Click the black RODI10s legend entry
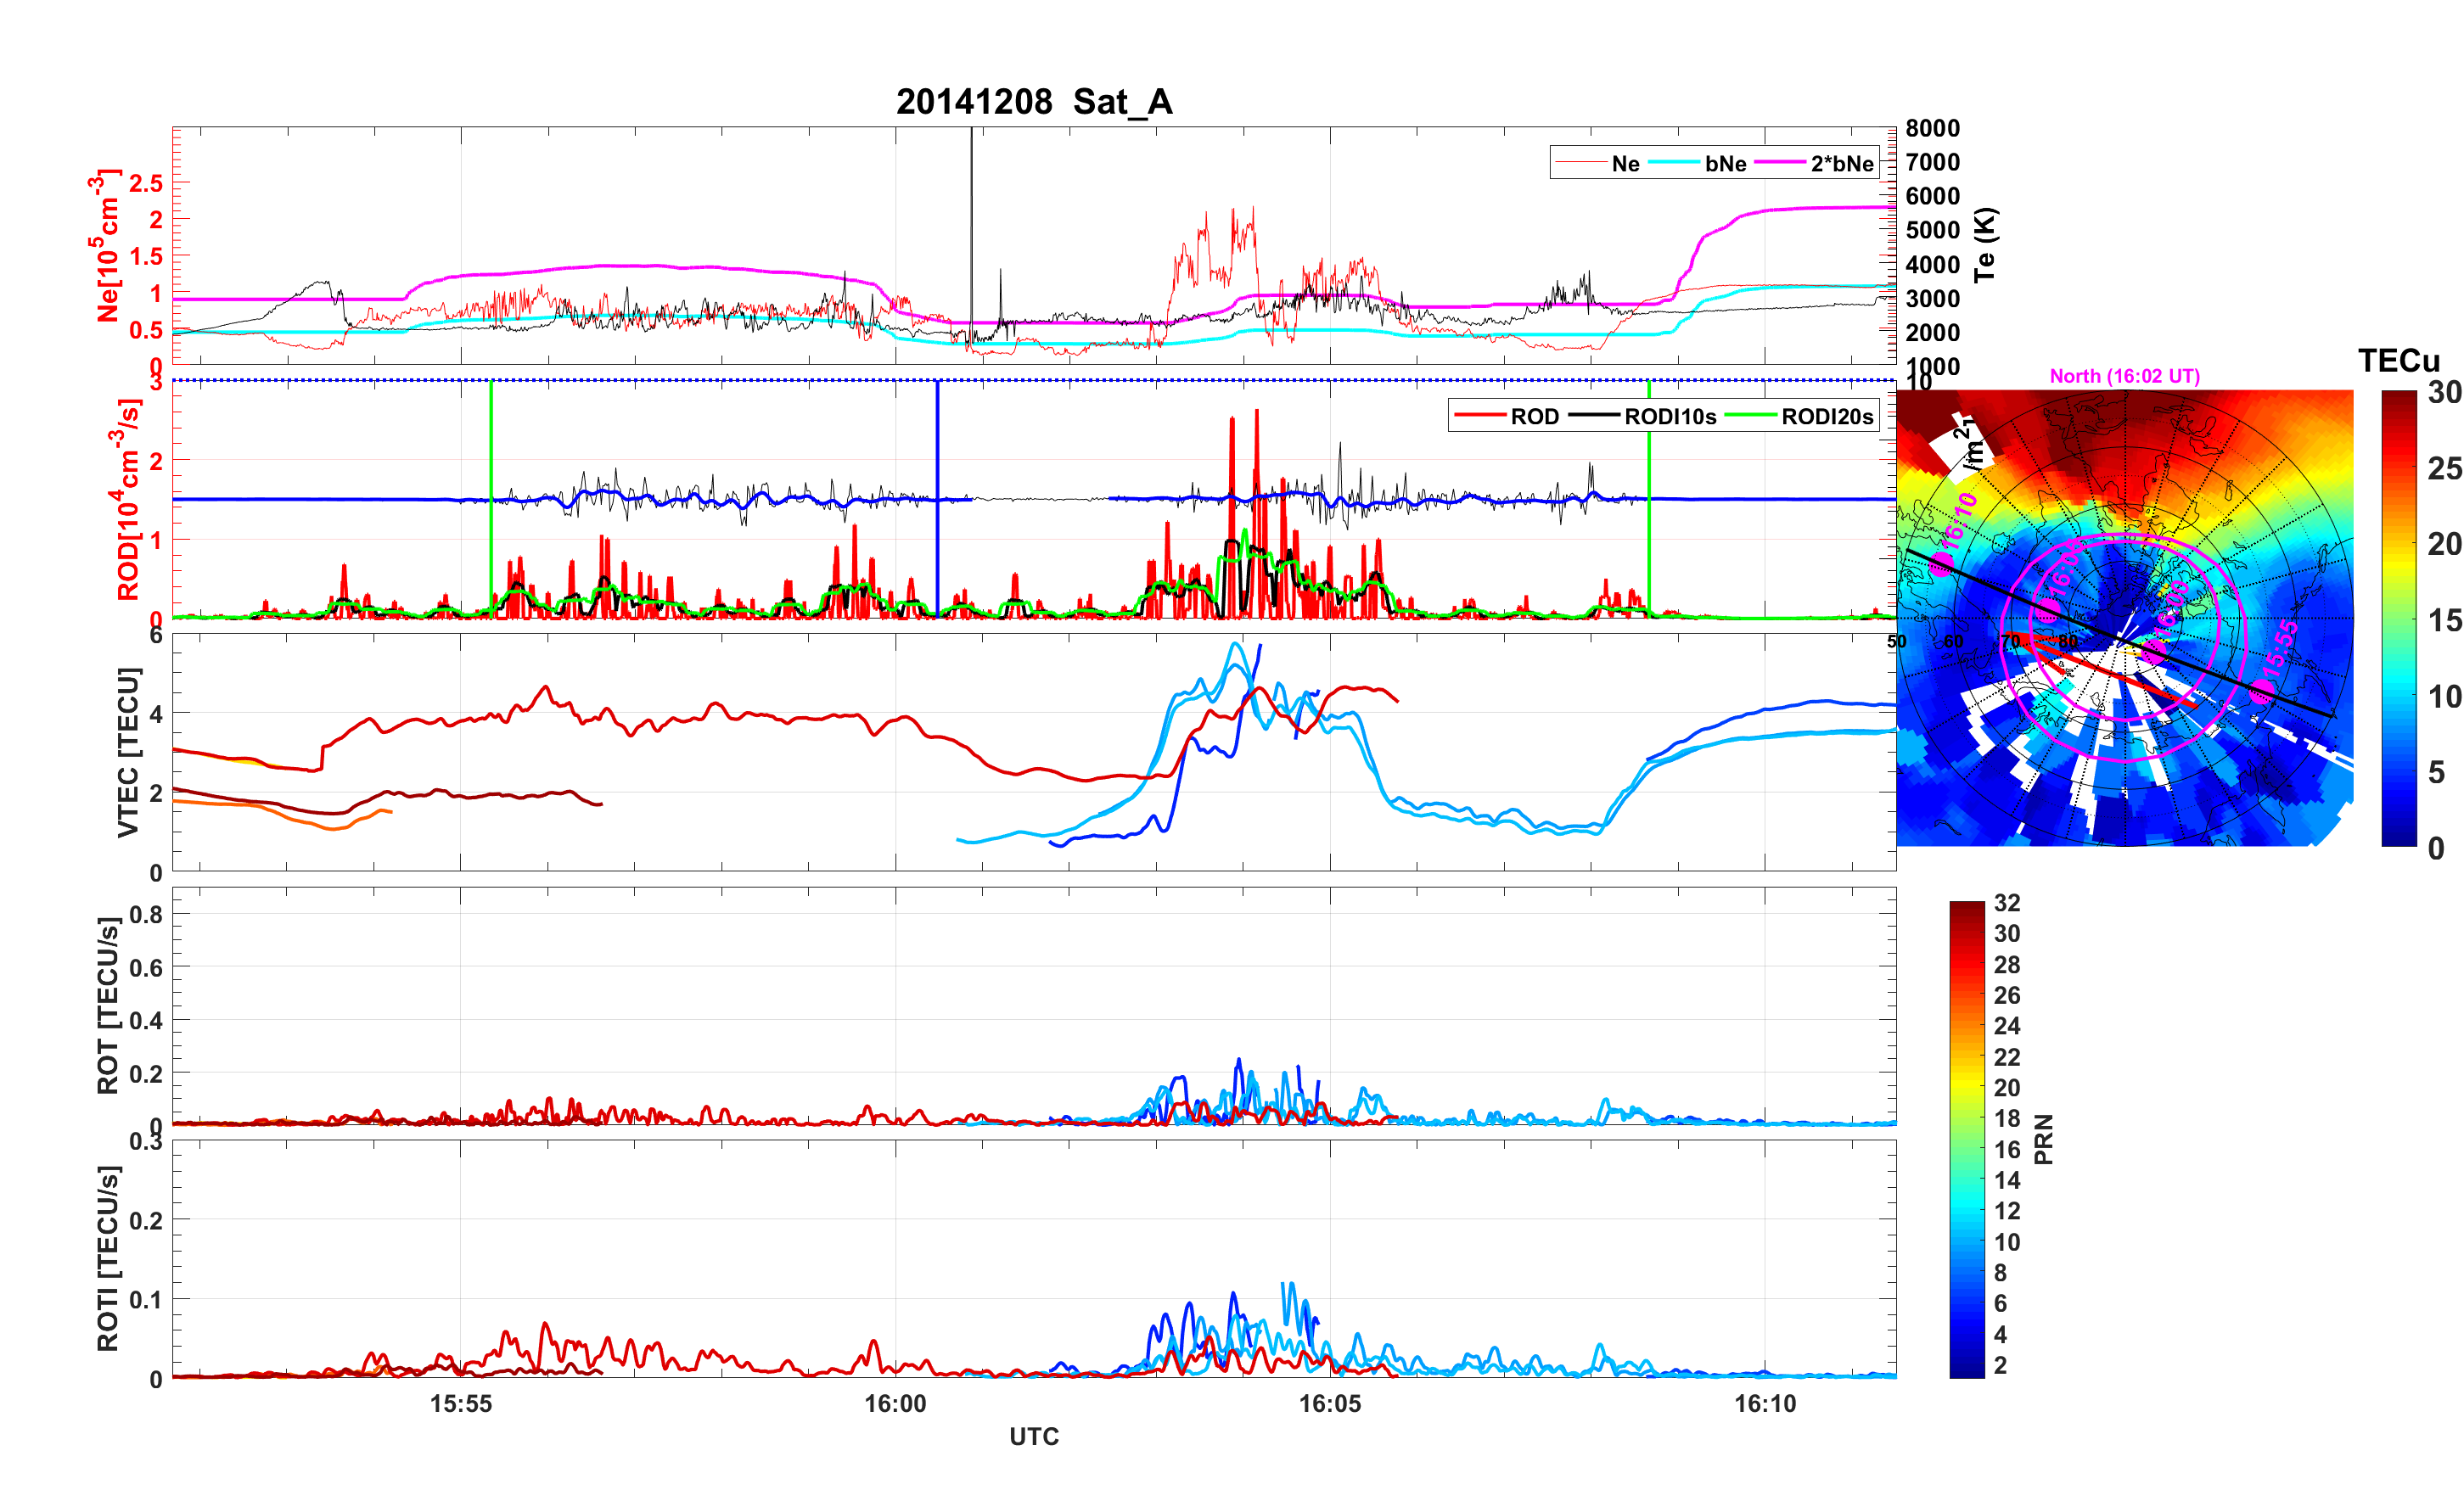Viewport: 2464px width, 1490px height. pos(1594,416)
